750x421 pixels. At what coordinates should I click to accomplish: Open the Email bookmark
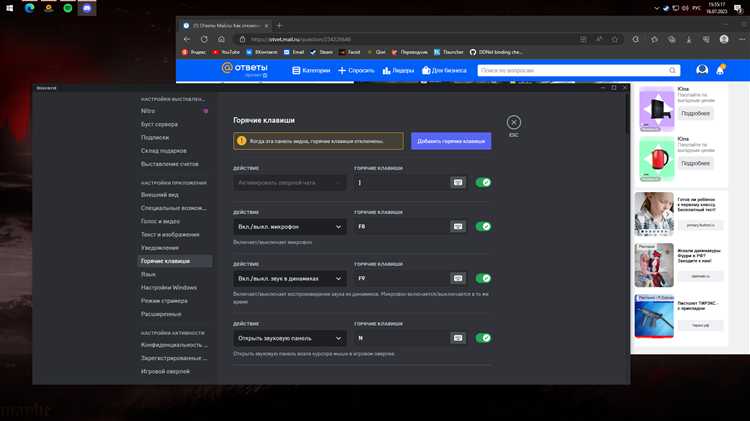point(294,52)
